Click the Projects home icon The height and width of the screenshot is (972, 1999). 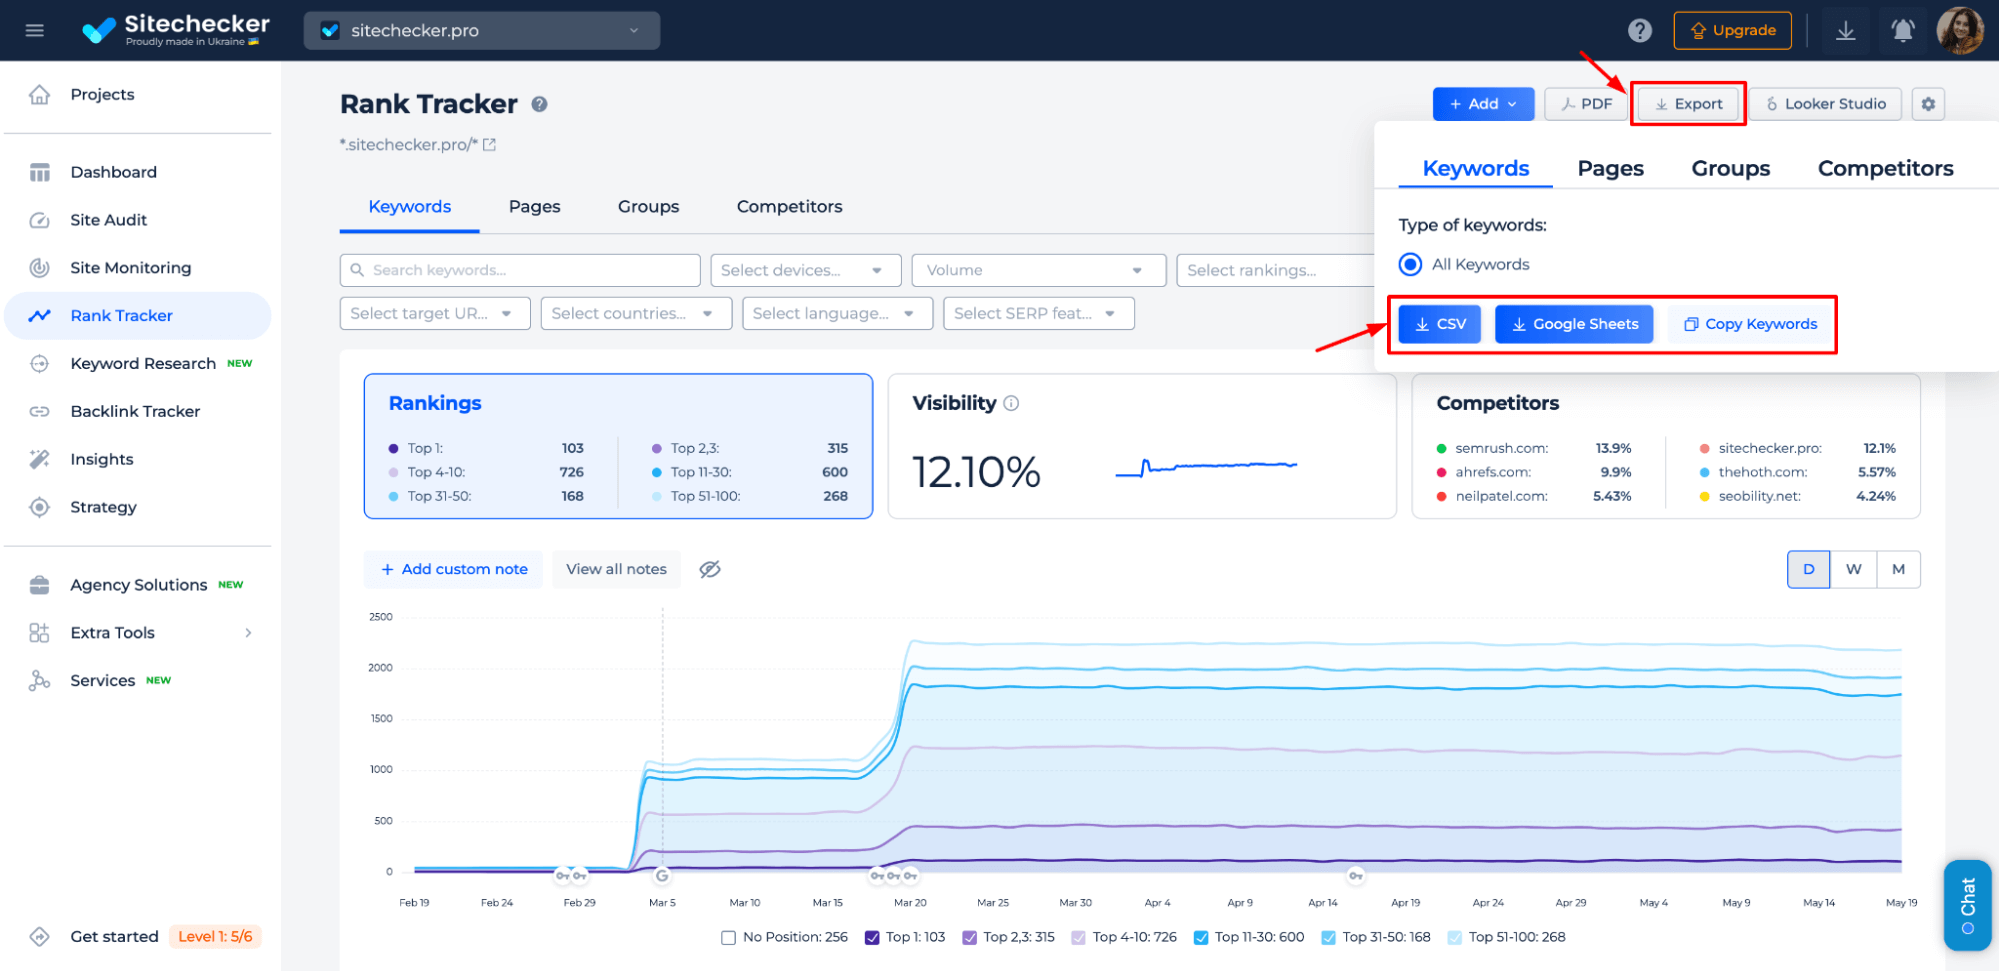pyautogui.click(x=39, y=94)
